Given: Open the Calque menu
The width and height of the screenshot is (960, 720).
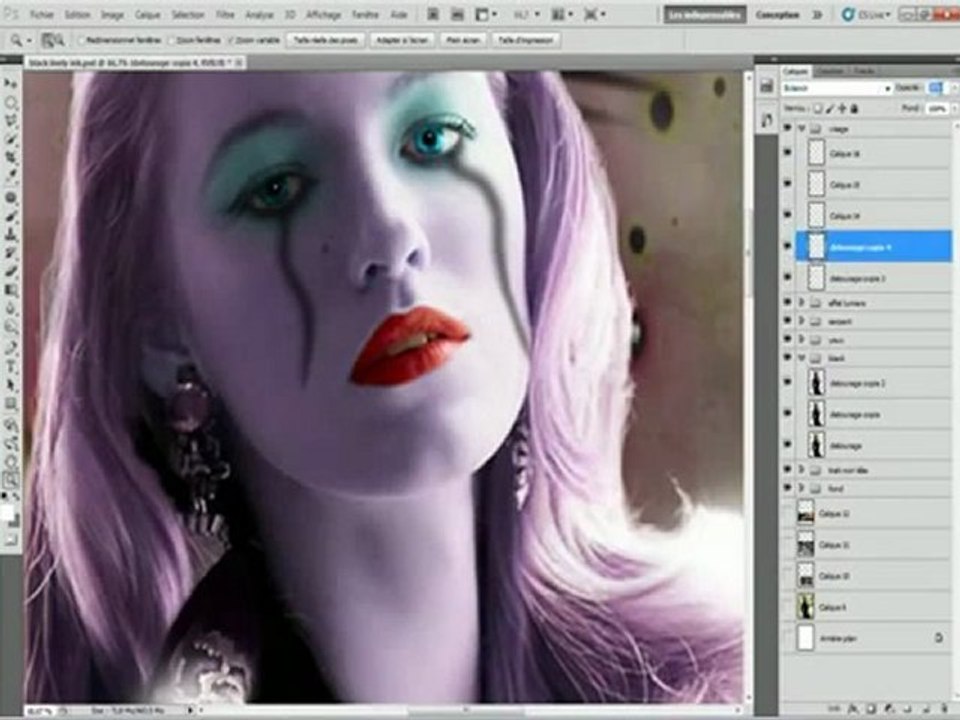Looking at the screenshot, I should coord(148,14).
